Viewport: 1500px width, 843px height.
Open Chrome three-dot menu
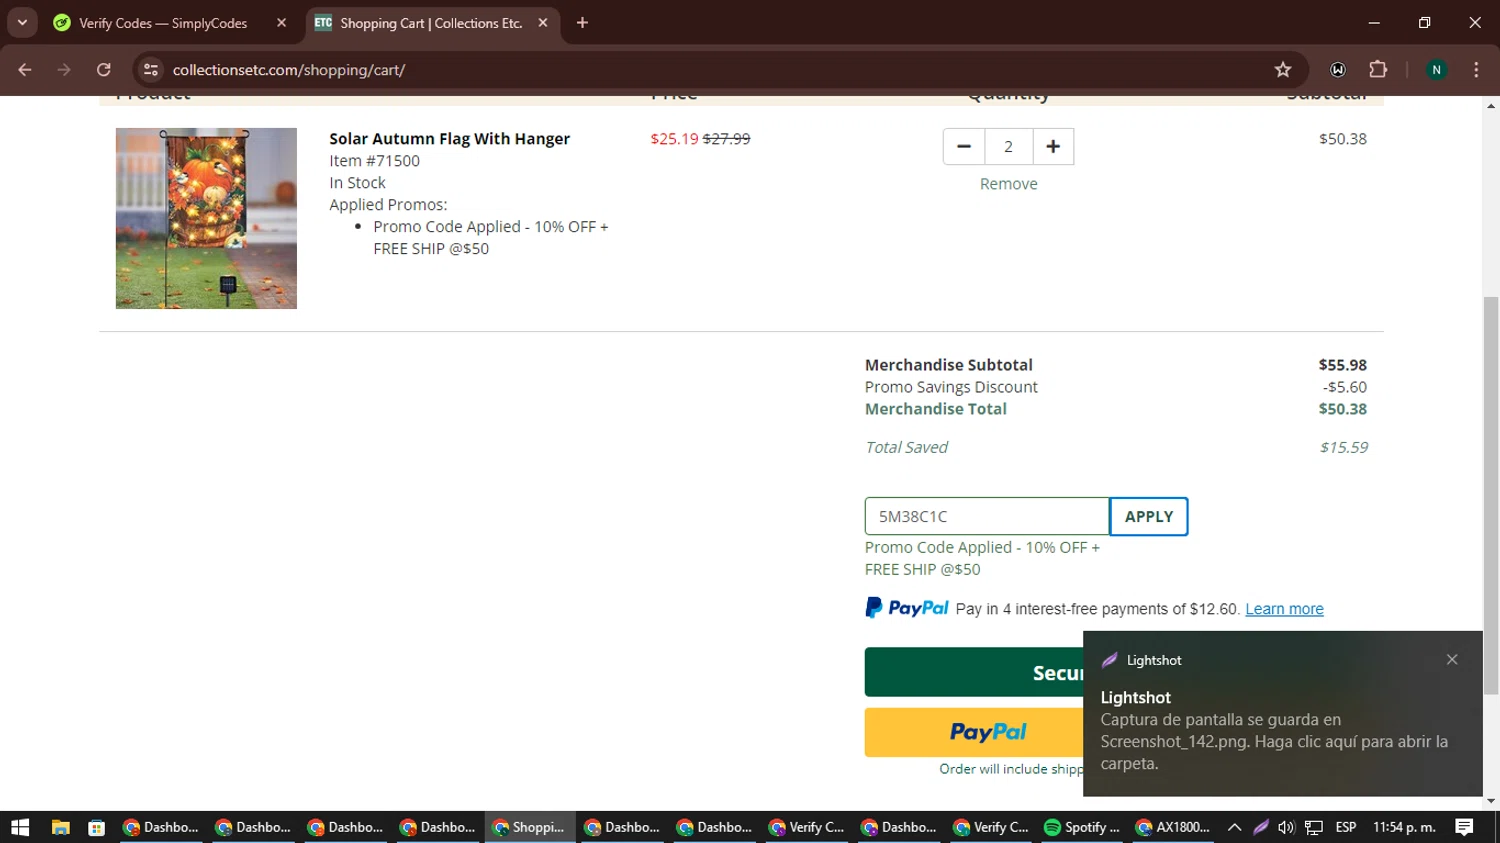pos(1476,69)
